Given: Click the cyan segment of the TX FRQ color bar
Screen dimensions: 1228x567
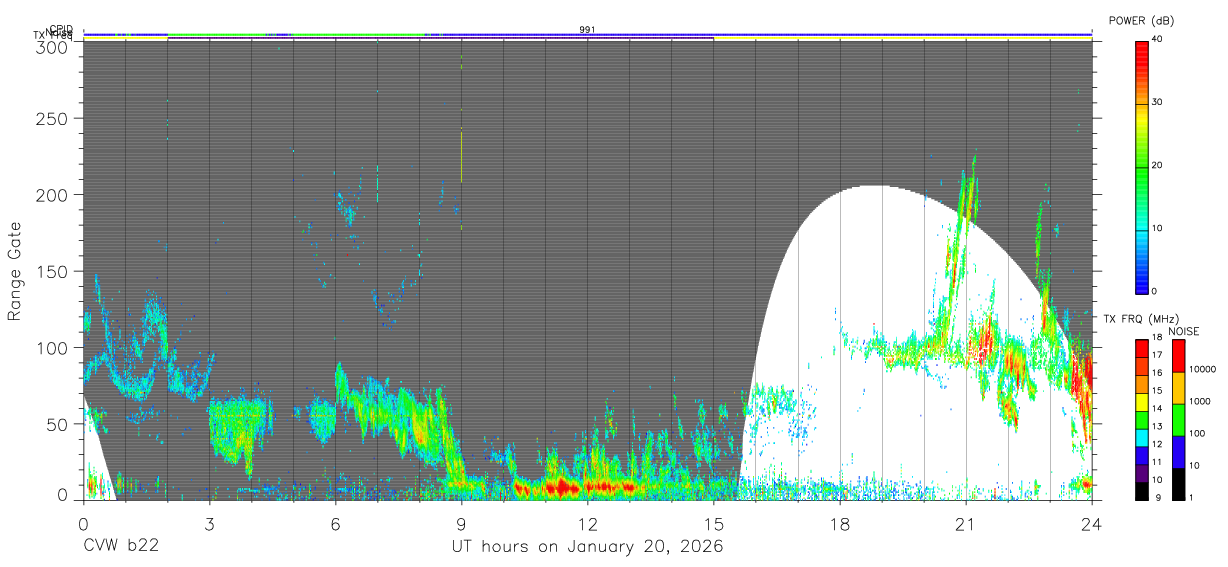Looking at the screenshot, I should [x=1142, y=438].
